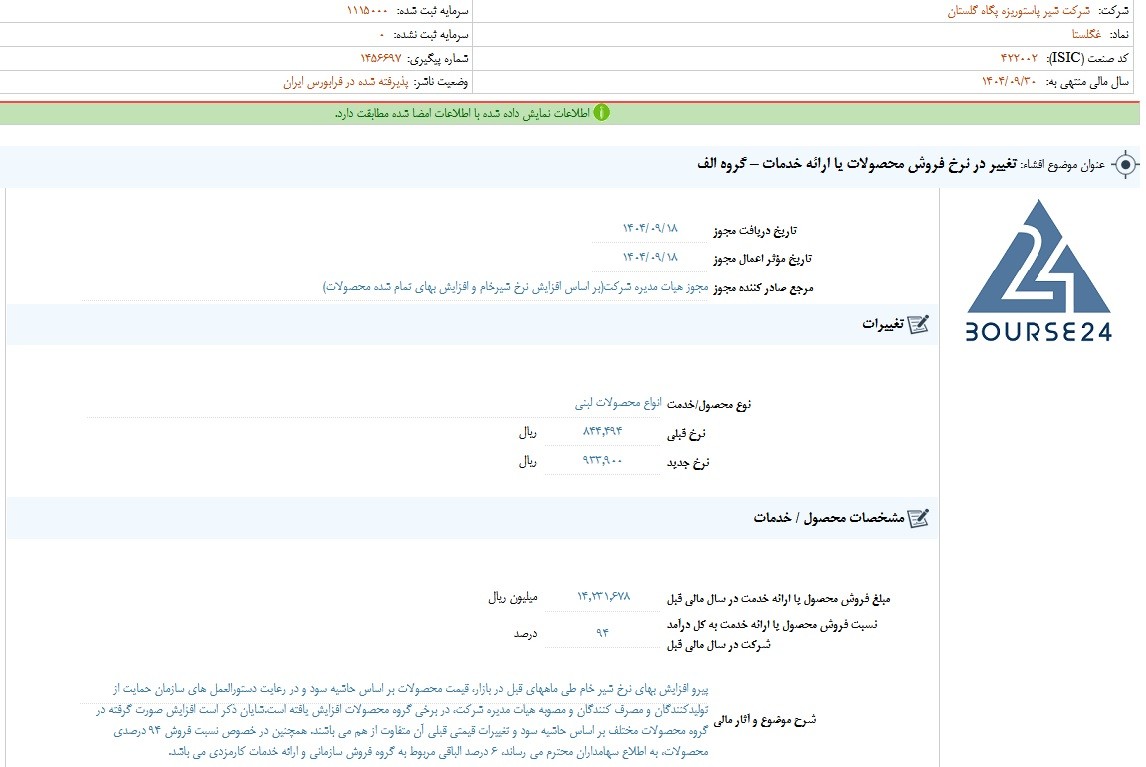Click the درصد unit label
The width and height of the screenshot is (1146, 767).
tap(525, 633)
